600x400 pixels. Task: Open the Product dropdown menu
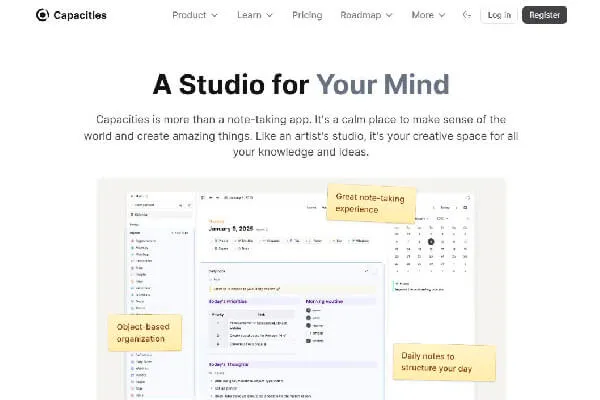[x=195, y=15]
